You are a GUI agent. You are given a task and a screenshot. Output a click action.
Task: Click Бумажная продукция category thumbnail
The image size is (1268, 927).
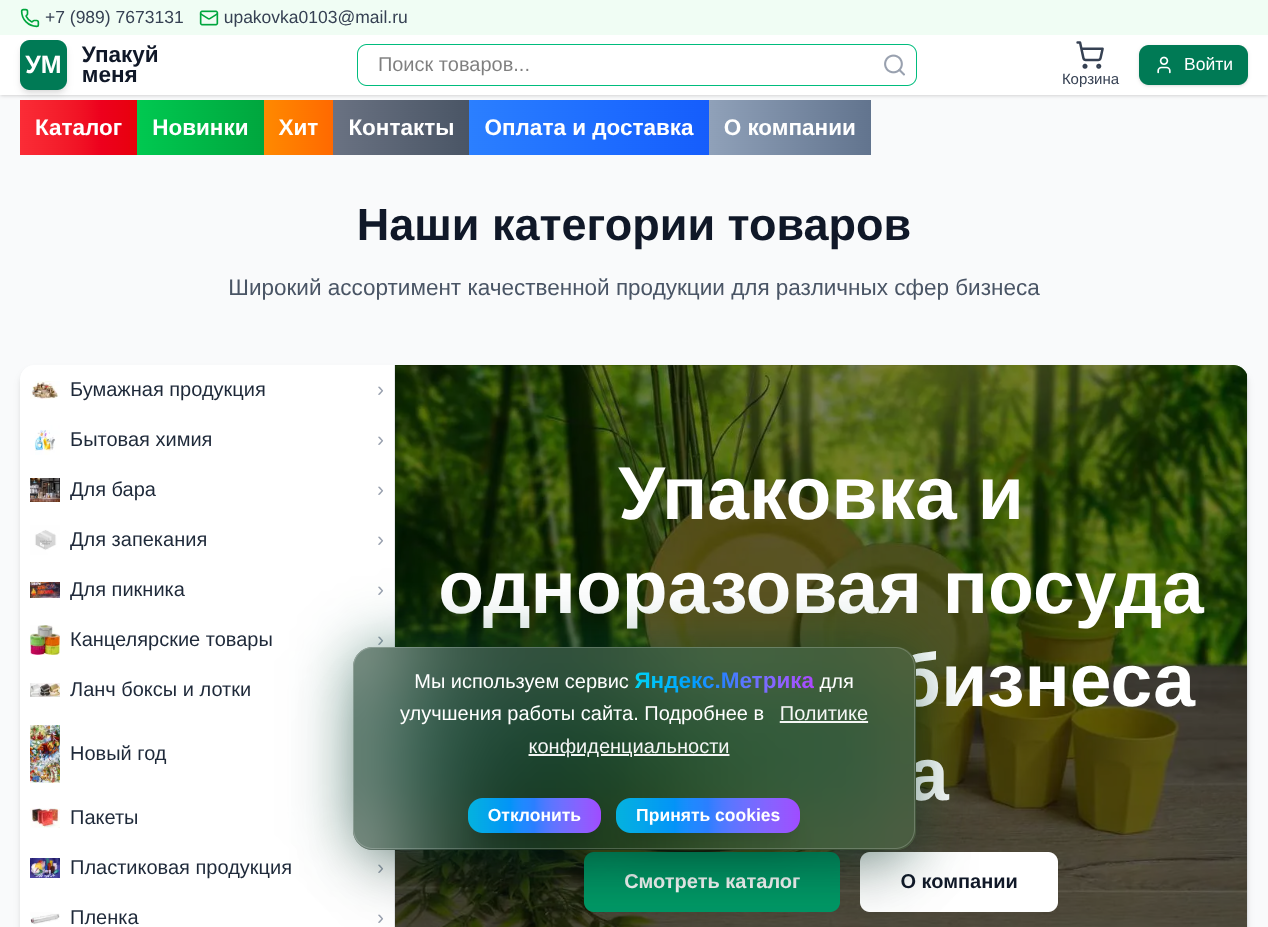45,390
